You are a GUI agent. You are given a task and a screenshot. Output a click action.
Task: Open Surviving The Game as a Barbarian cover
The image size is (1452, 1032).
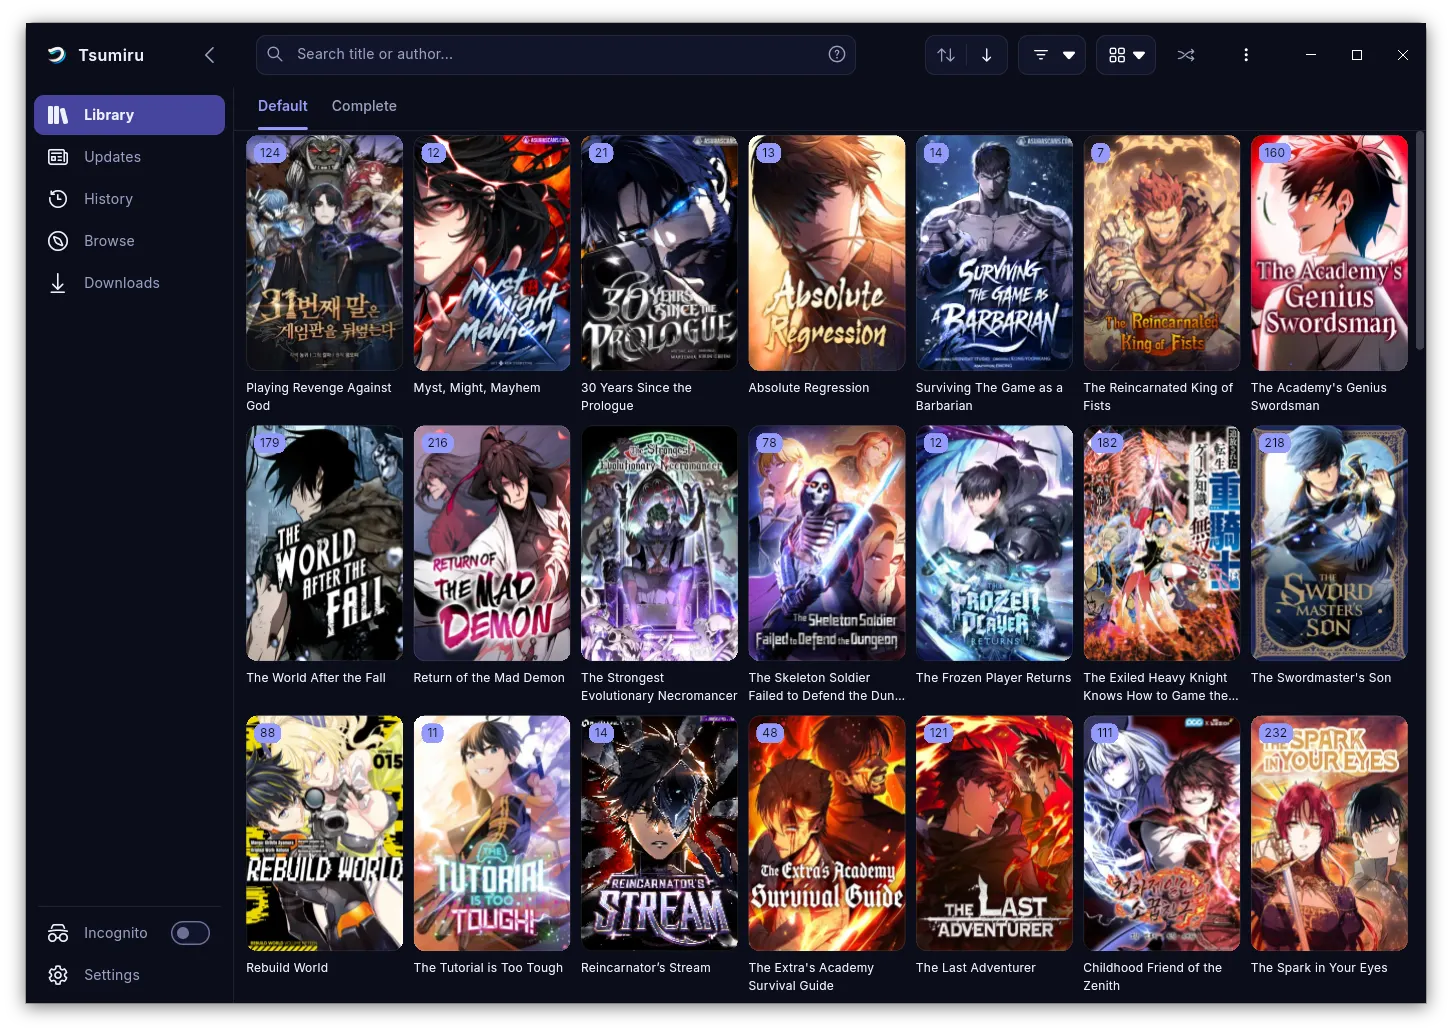coord(994,253)
